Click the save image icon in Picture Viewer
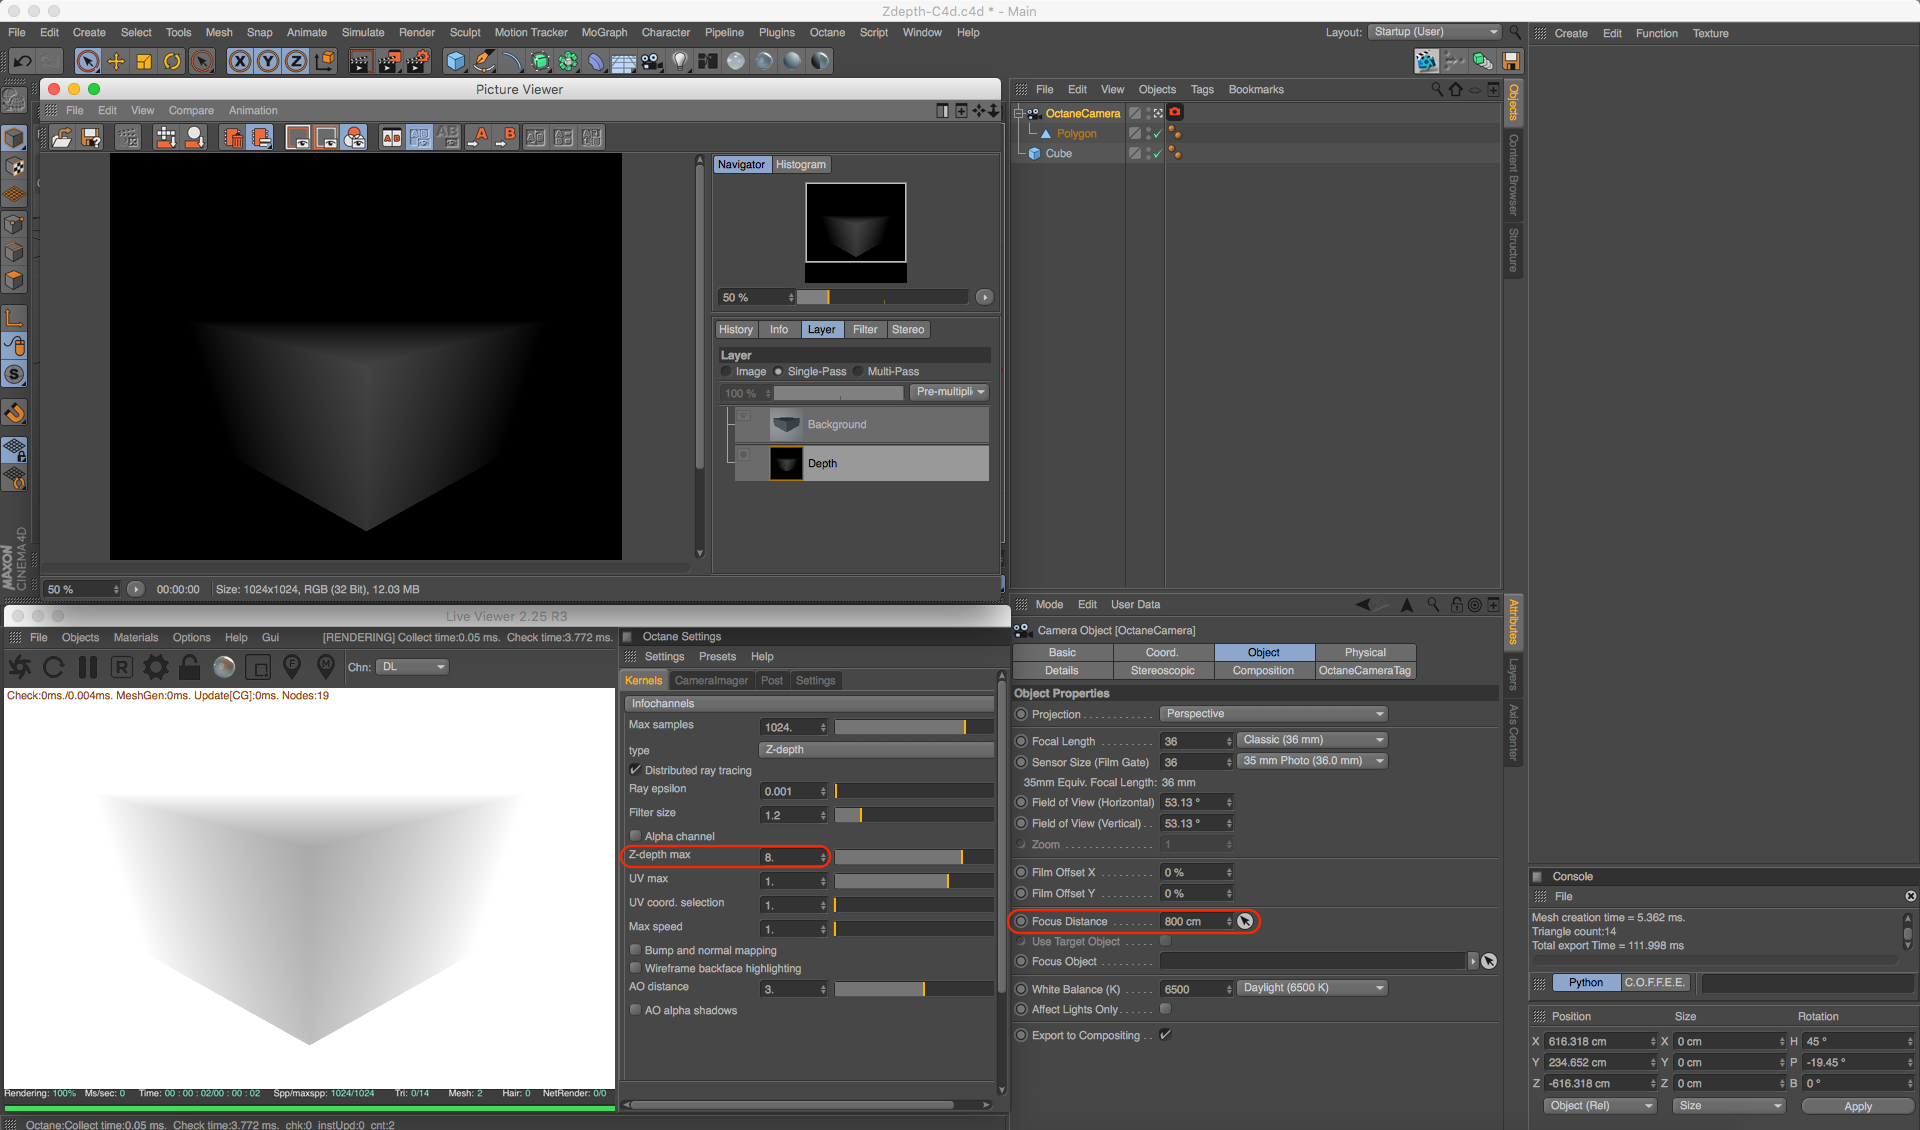Viewport: 1920px width, 1130px height. click(91, 138)
